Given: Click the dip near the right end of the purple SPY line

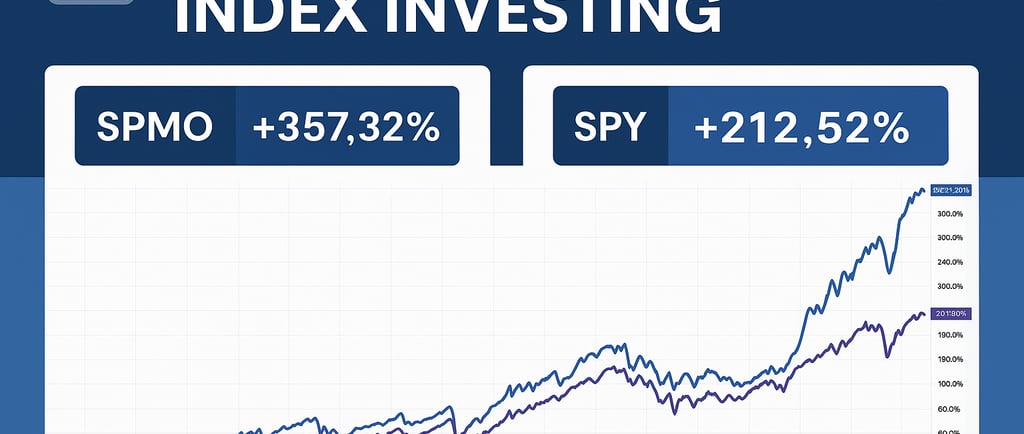Looking at the screenshot, I should pos(887,356).
